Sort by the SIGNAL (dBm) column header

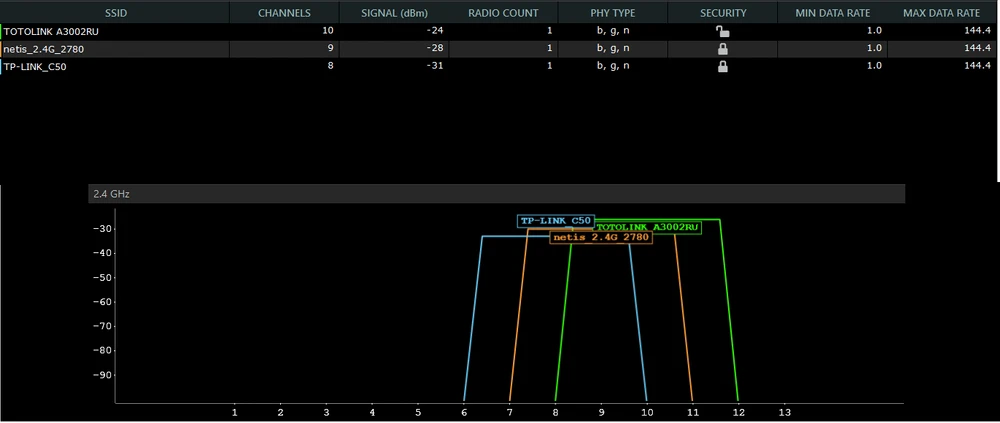pos(394,13)
